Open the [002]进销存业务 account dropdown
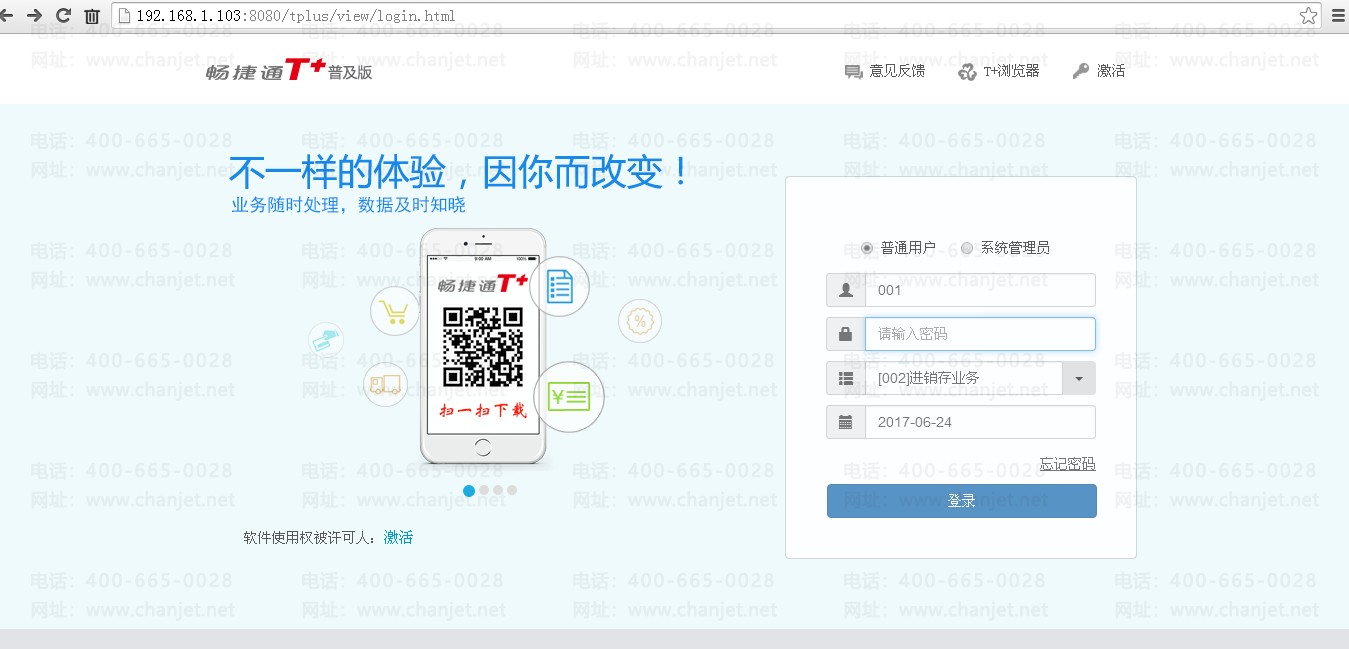The width and height of the screenshot is (1349, 649). 964,378
